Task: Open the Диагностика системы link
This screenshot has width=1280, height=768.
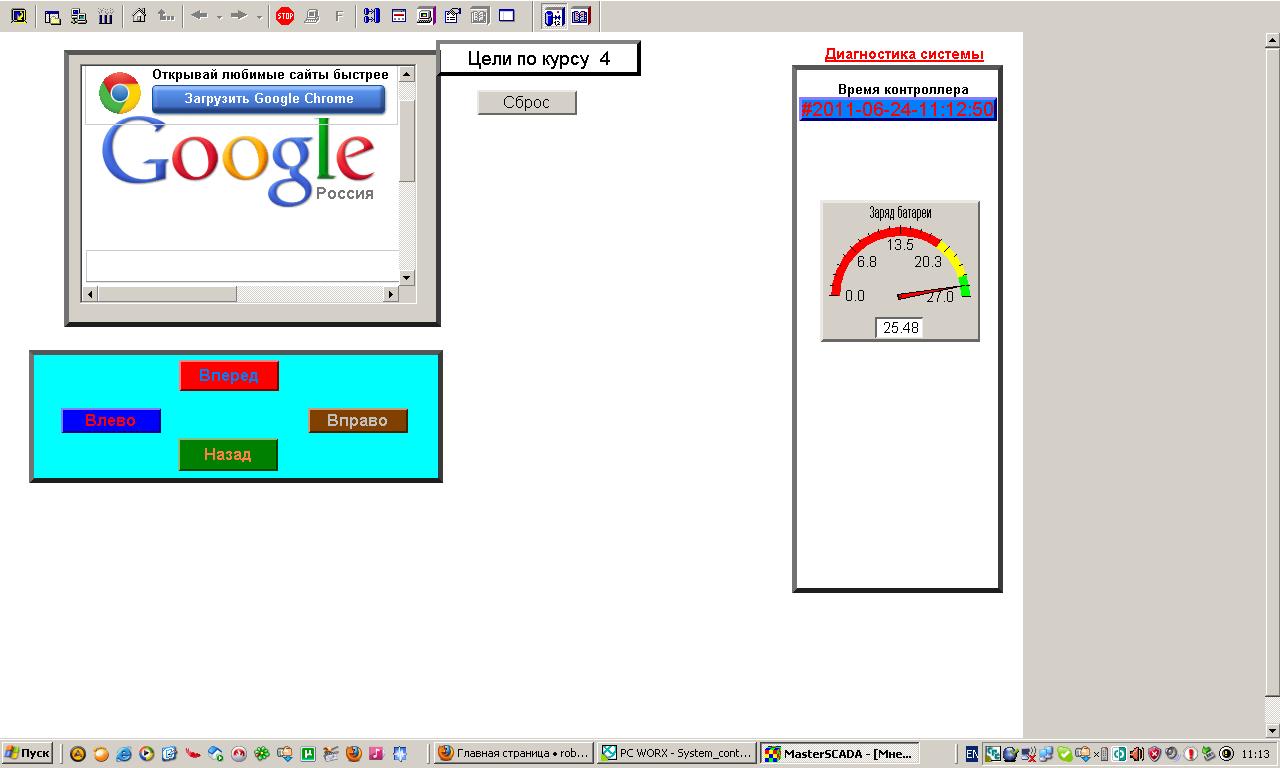Action: coord(904,54)
